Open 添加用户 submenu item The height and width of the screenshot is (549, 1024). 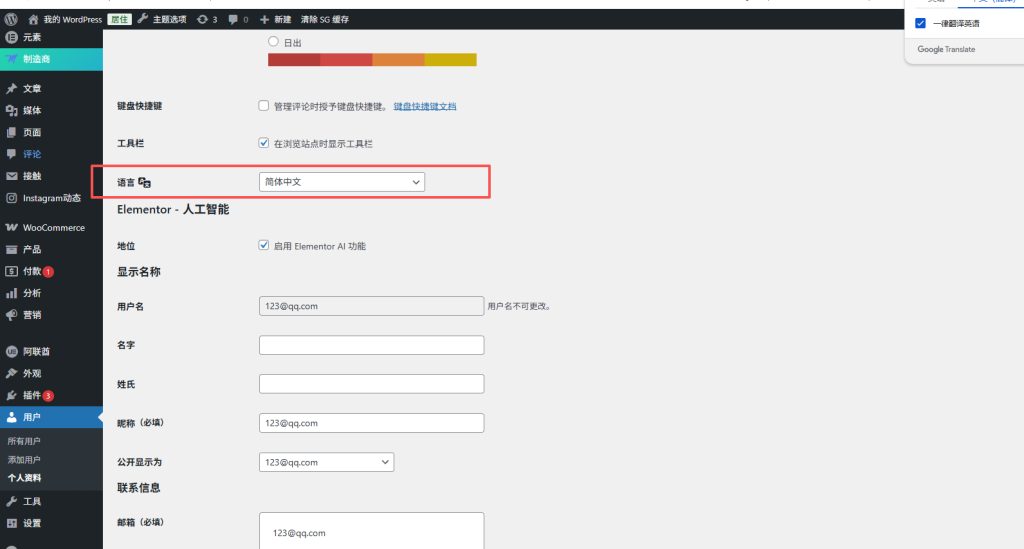pyautogui.click(x=24, y=460)
